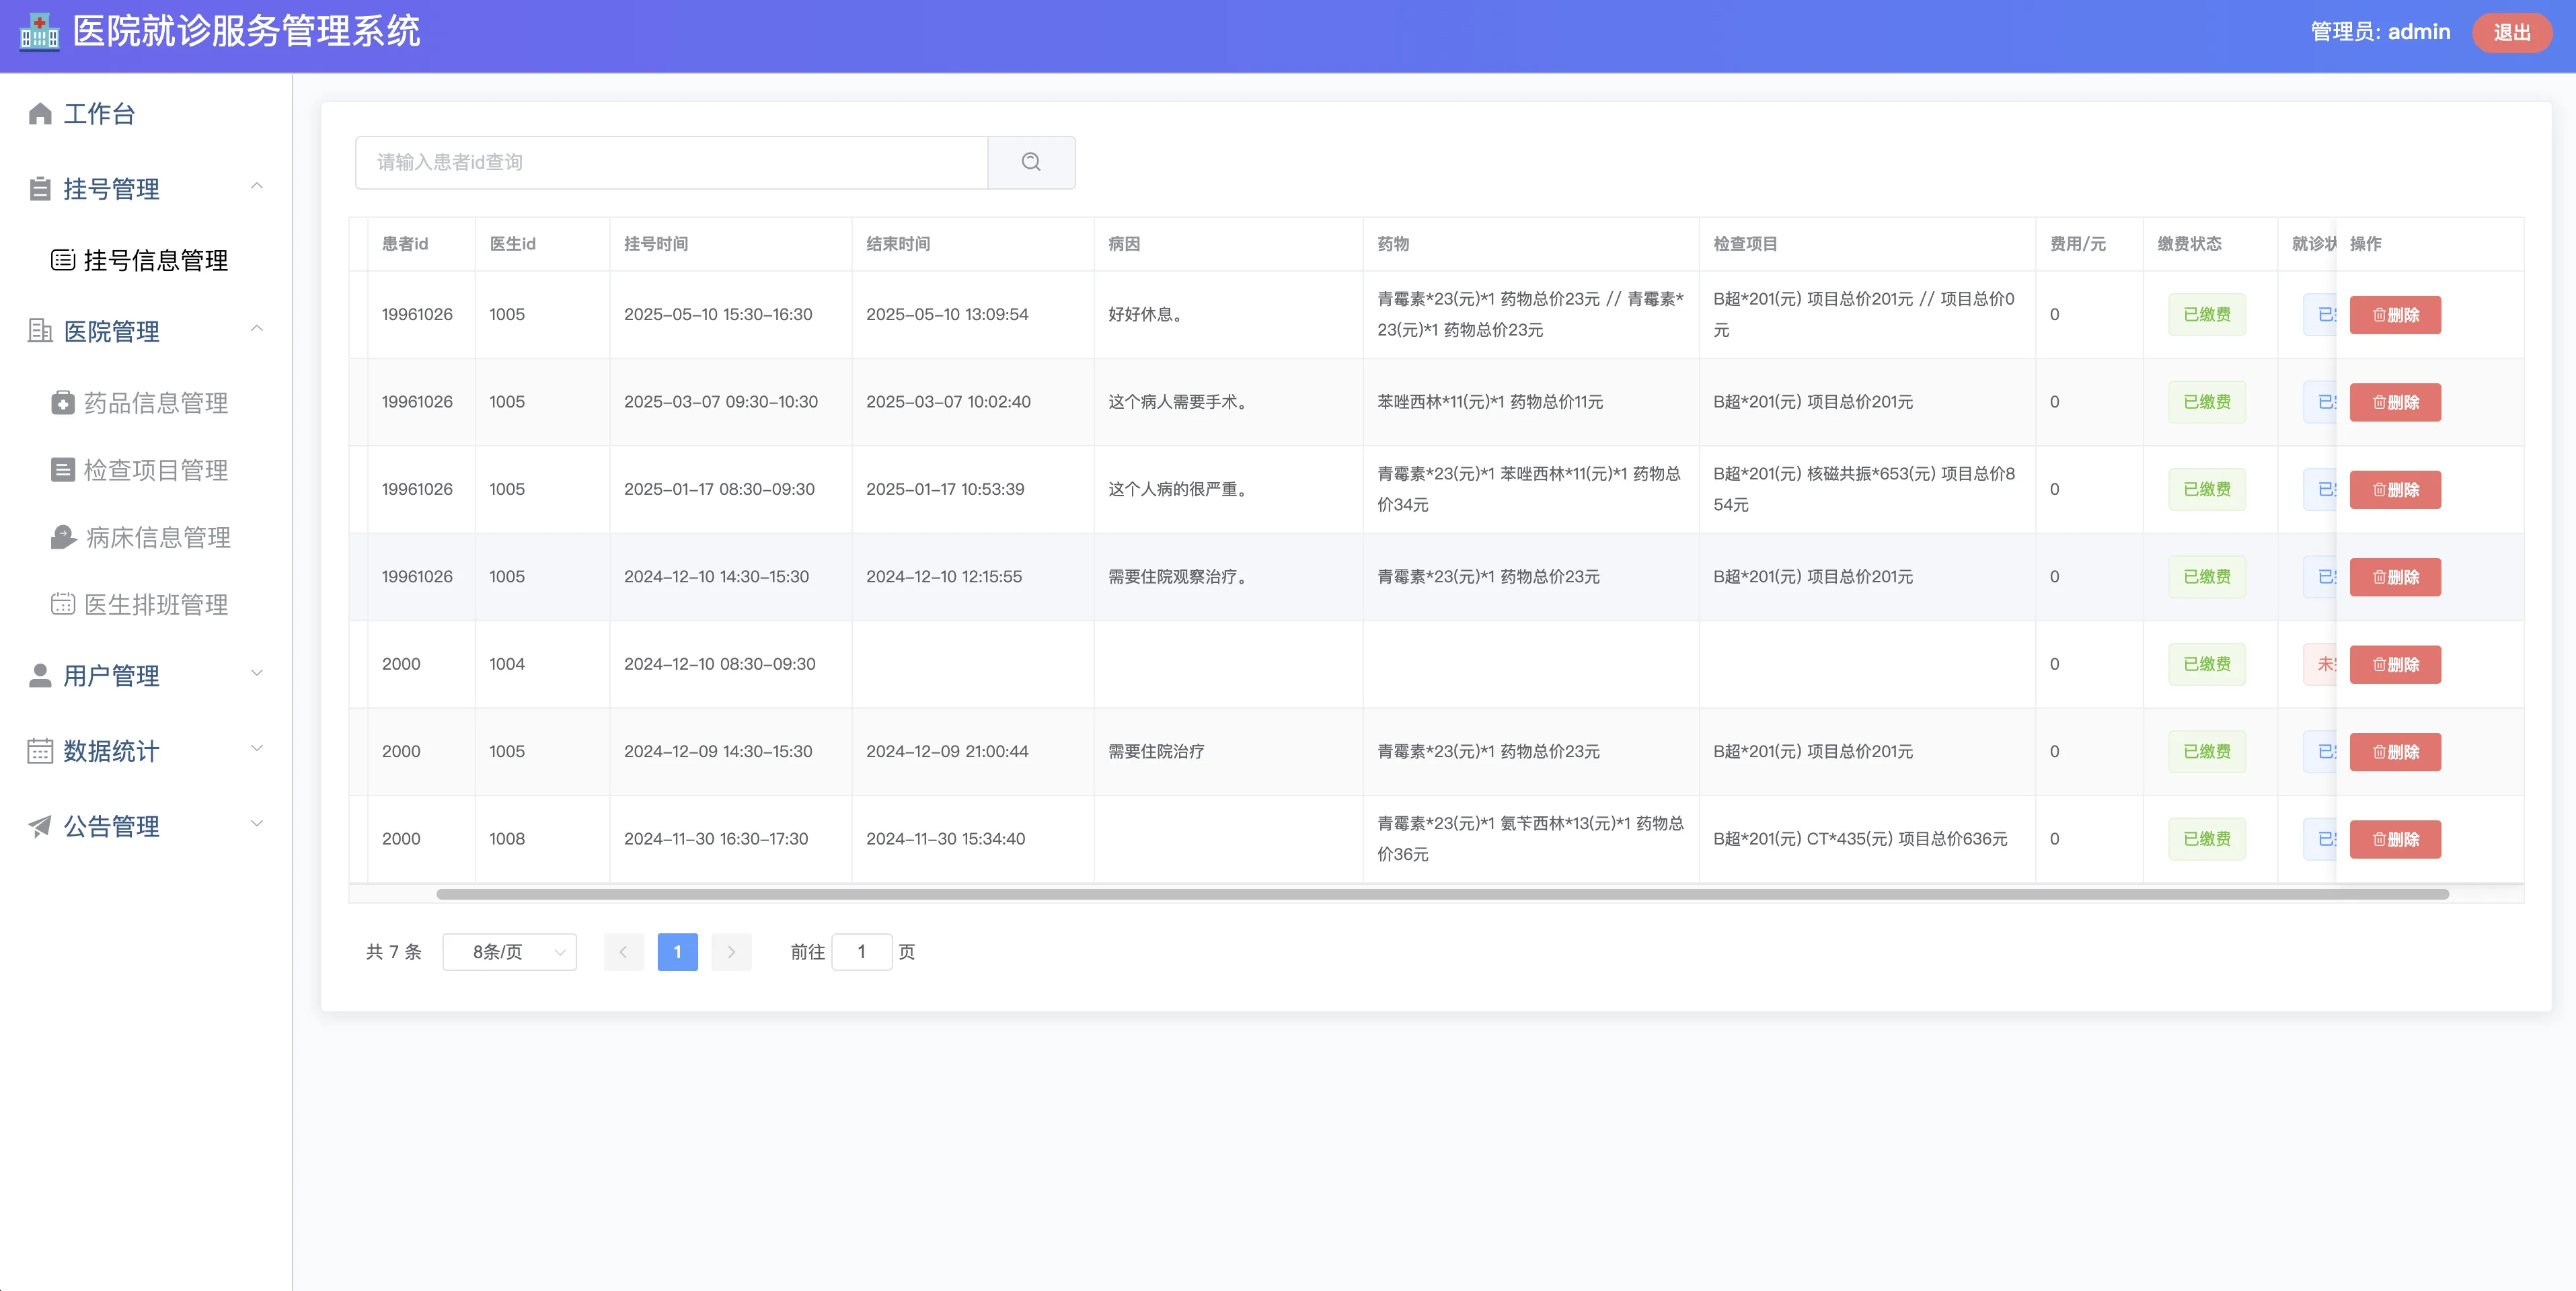The width and height of the screenshot is (2576, 1291).
Task: Go to next page arrow
Action: [731, 952]
